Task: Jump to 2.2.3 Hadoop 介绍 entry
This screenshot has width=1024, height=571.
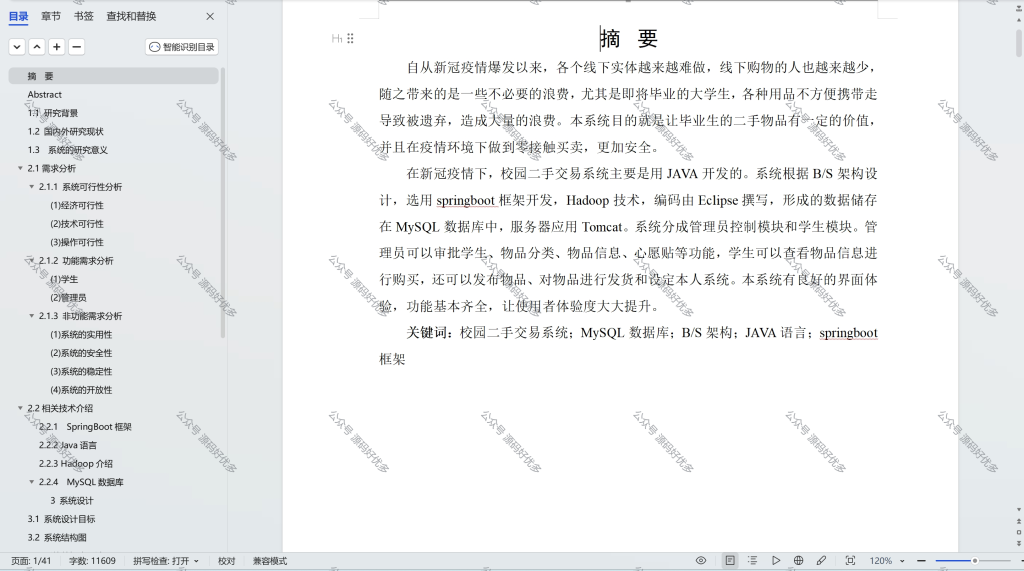Action: tap(76, 464)
